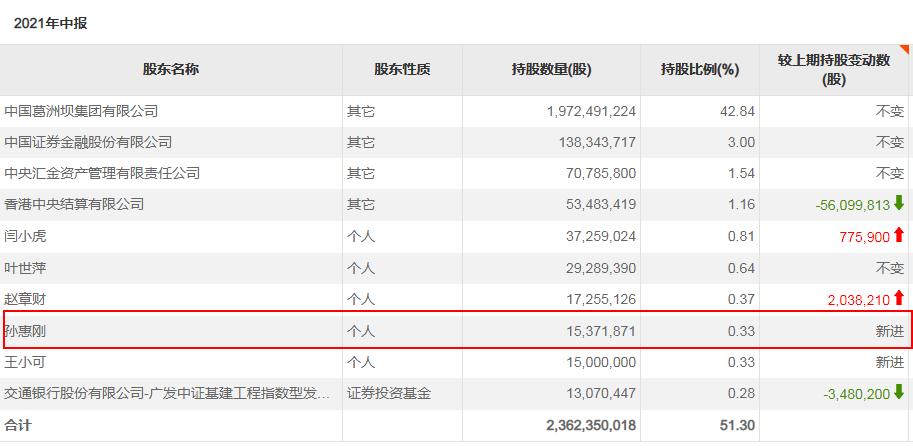This screenshot has height=448, width=913.
Task: Click the 1.16 percentage value
Action: (741, 204)
